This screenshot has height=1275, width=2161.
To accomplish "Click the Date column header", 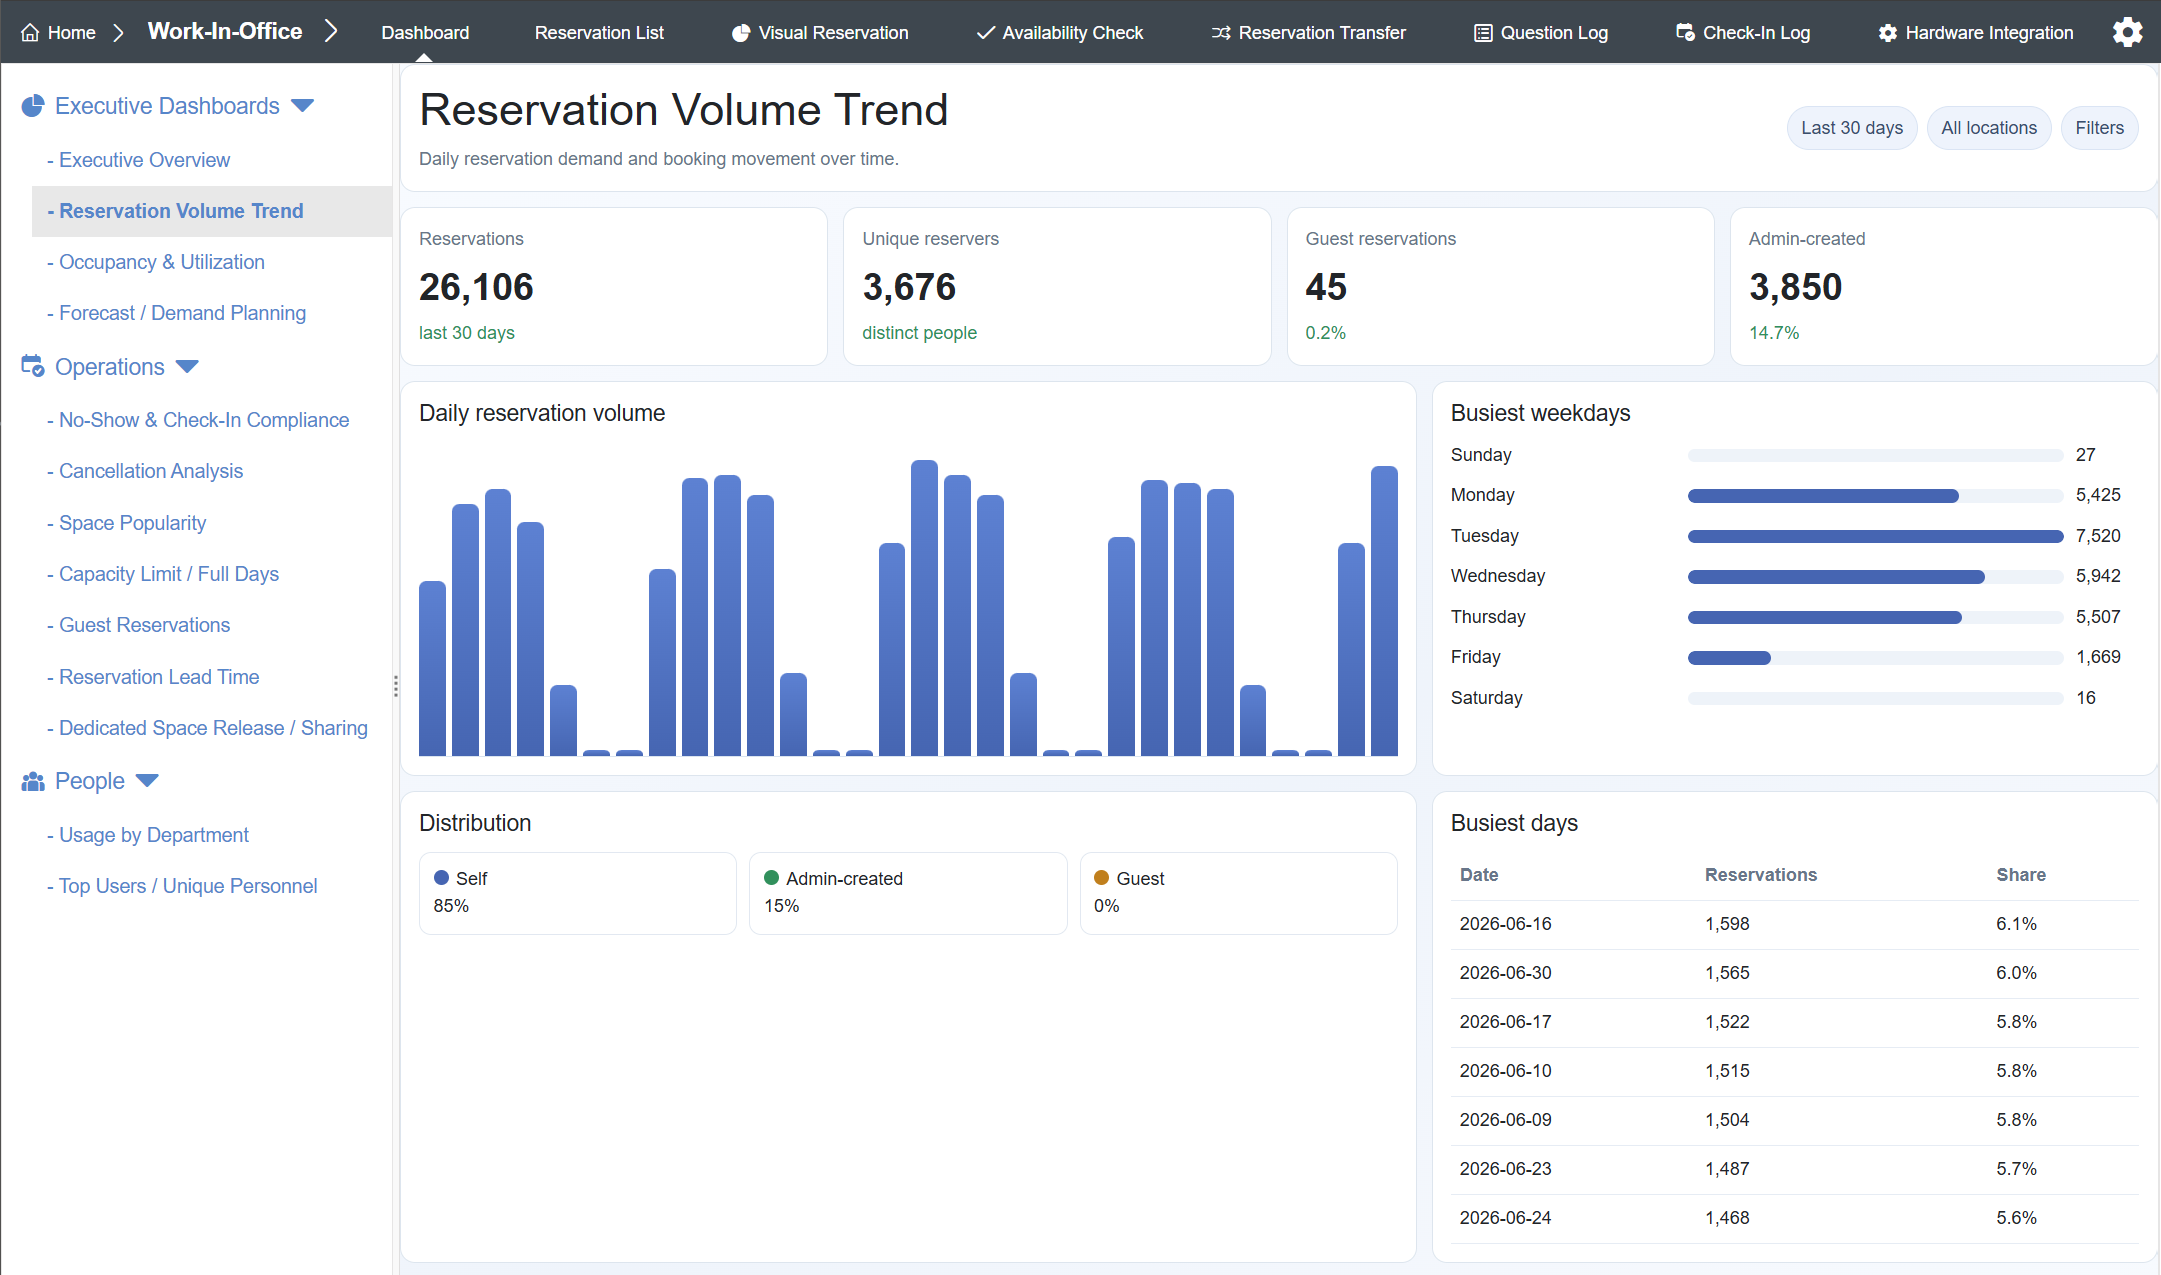I will pos(1479,875).
